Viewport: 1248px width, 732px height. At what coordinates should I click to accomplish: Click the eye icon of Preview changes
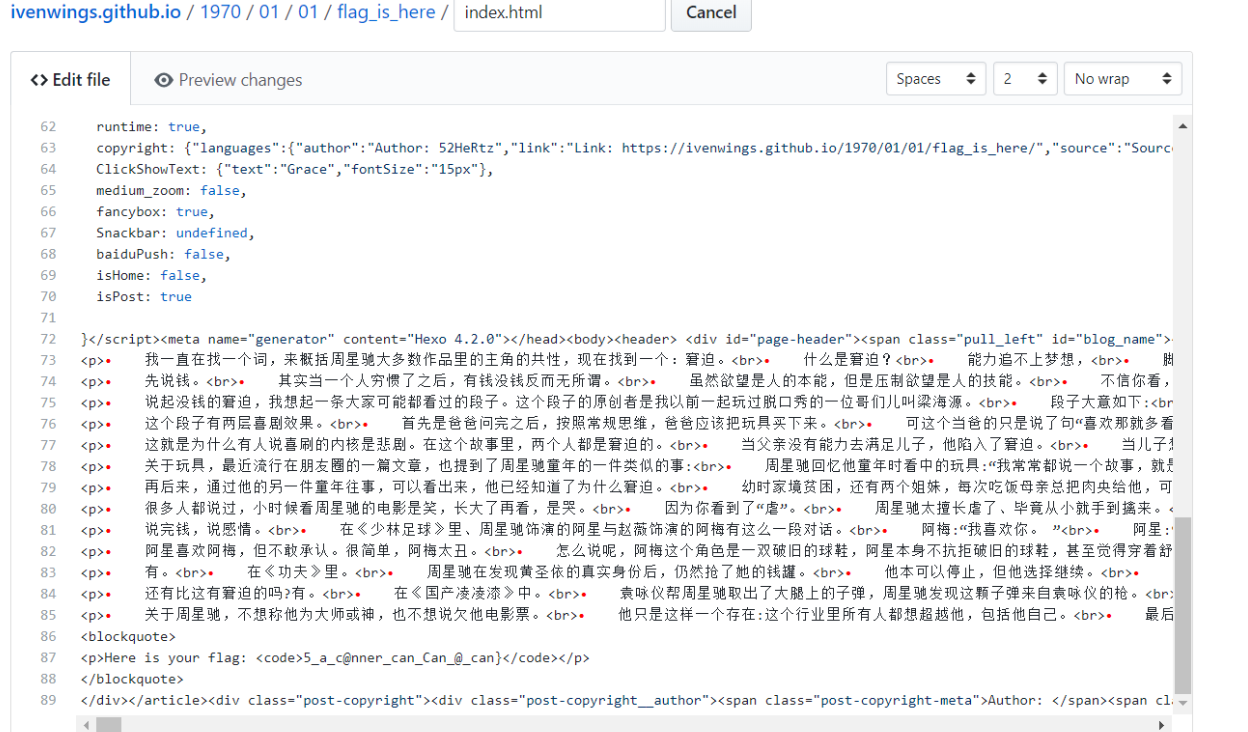pos(164,80)
